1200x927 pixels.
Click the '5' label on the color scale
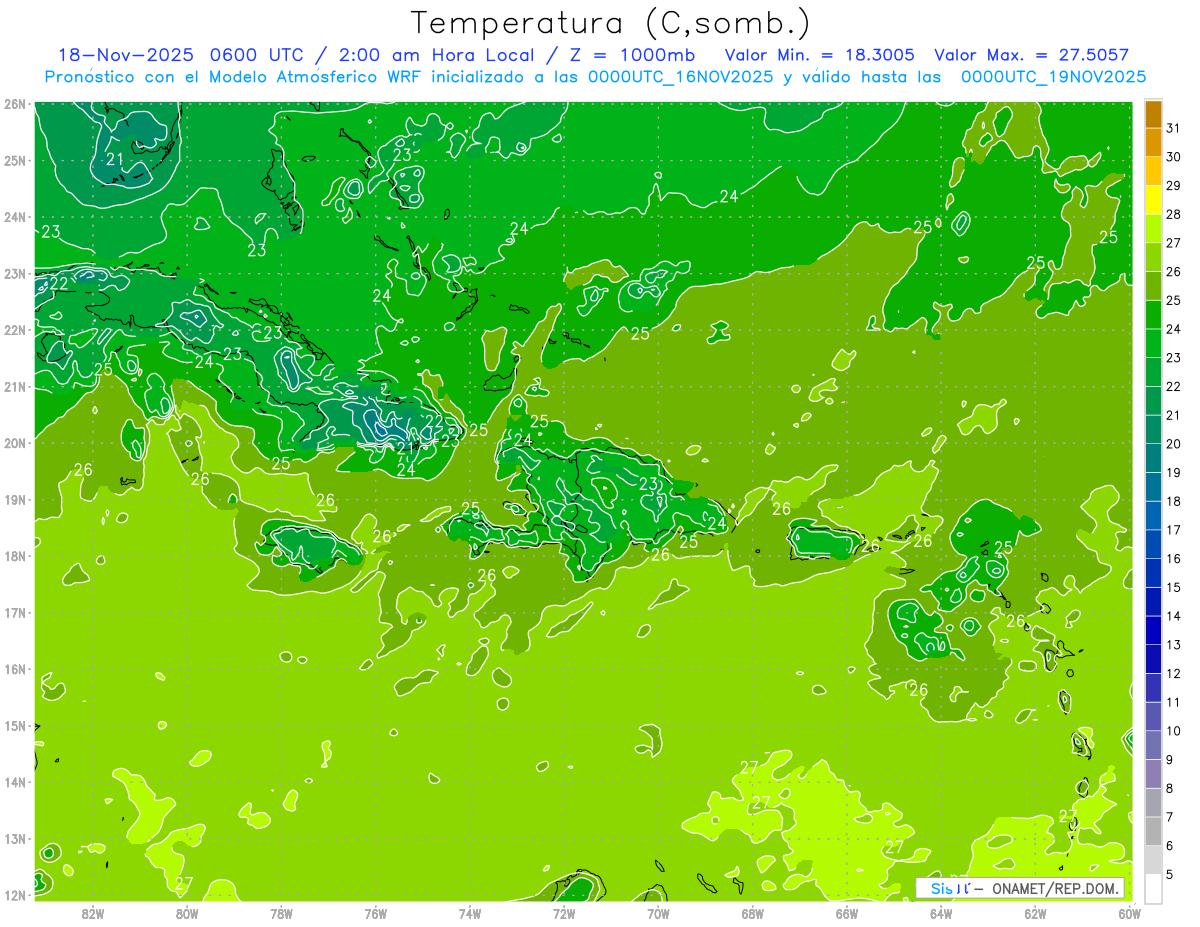point(1170,874)
